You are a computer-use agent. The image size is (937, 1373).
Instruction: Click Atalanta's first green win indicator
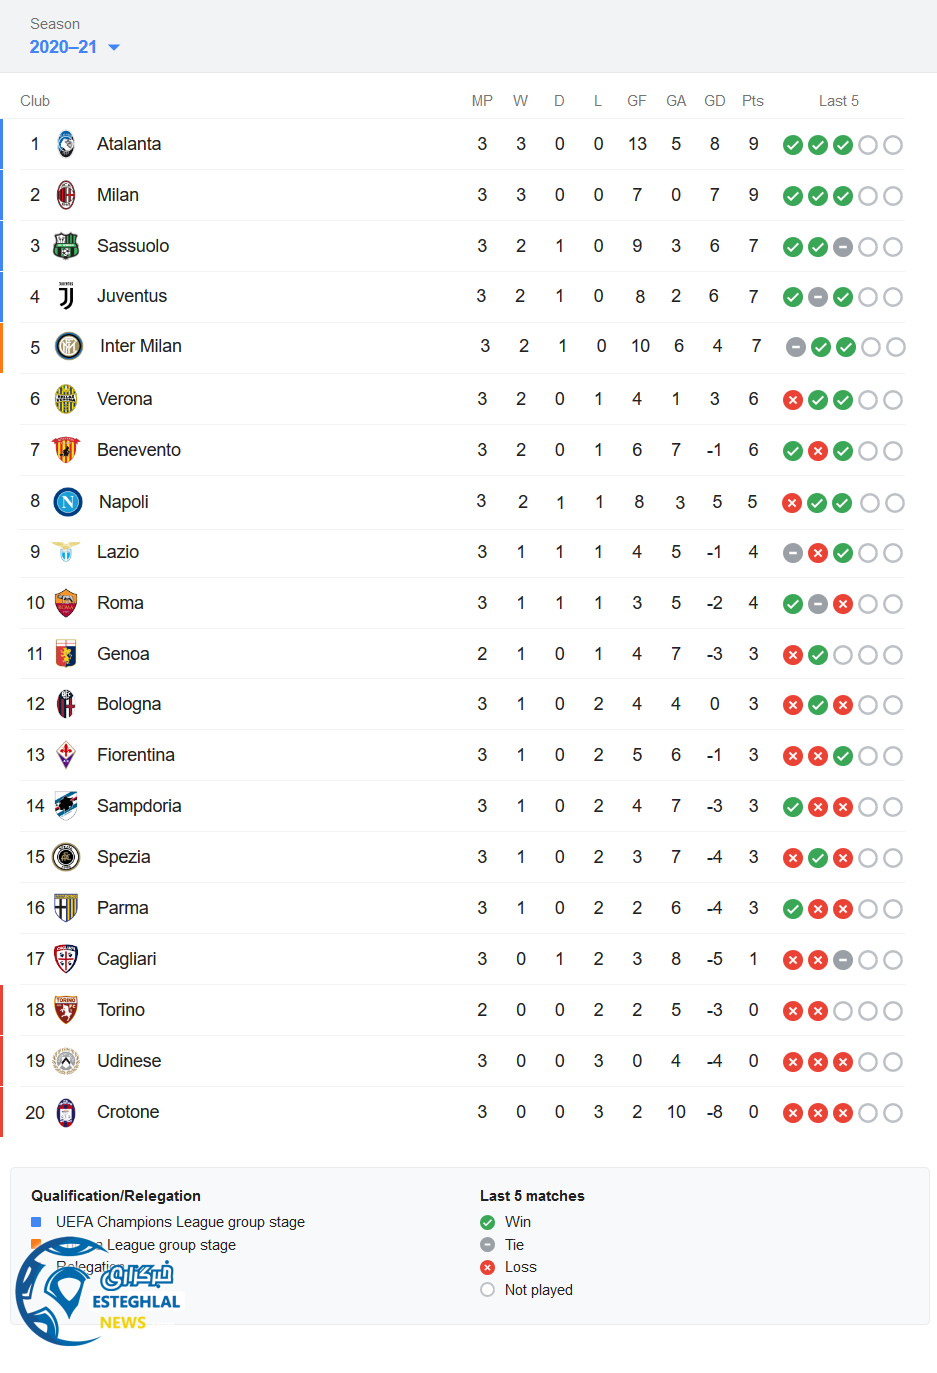click(793, 145)
